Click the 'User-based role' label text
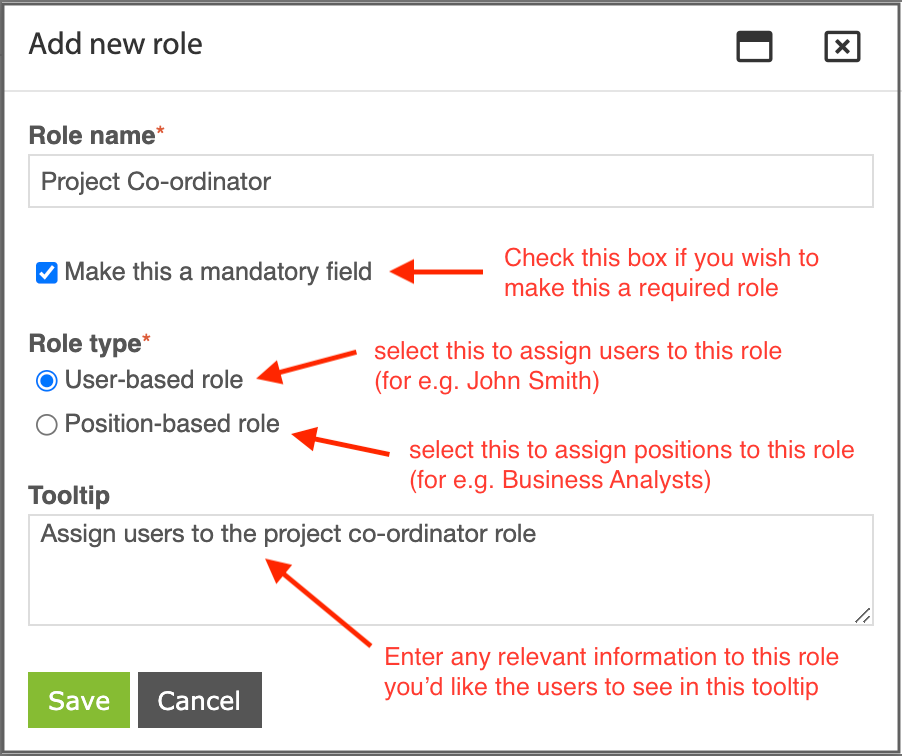Screen dimensions: 902x756 (x=154, y=380)
